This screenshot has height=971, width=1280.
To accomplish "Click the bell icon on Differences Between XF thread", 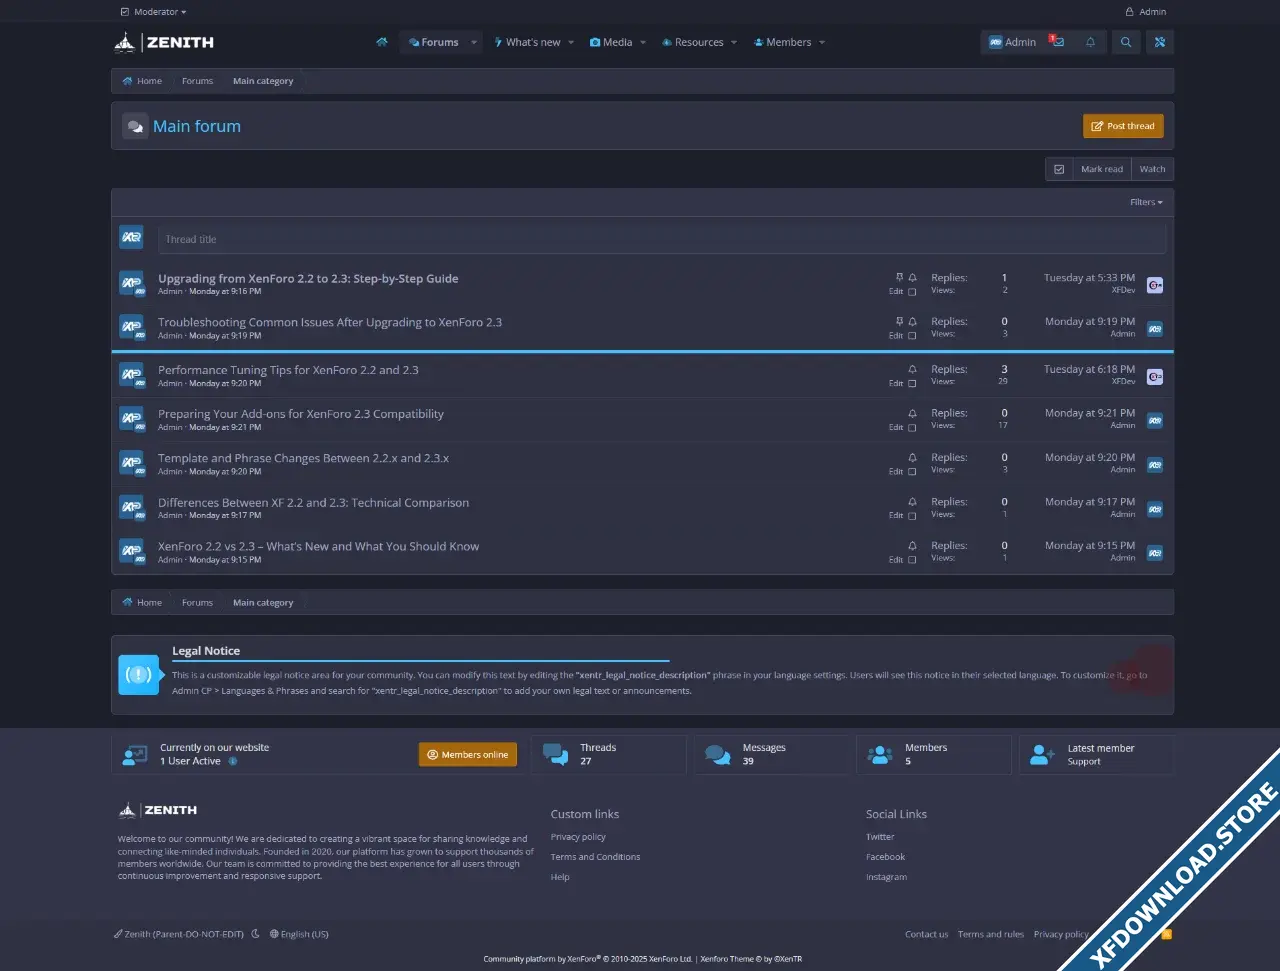I will [x=912, y=502].
